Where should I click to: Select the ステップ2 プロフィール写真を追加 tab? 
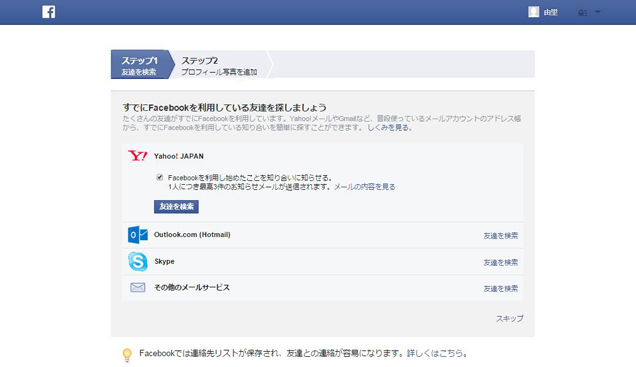click(x=219, y=66)
